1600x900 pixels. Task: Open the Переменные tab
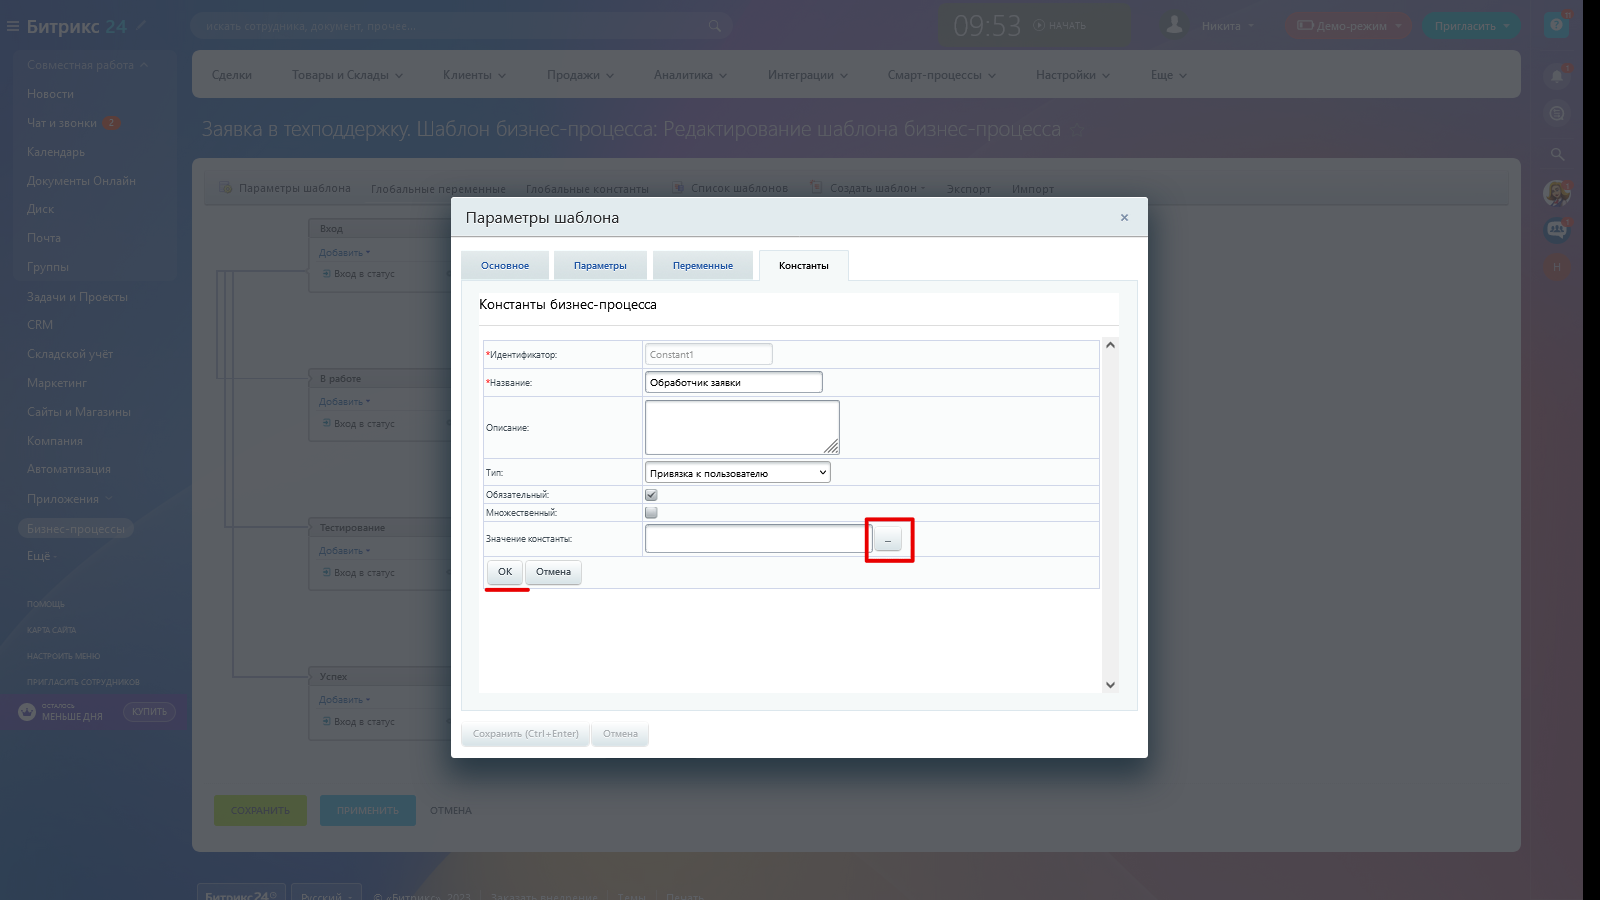pos(702,266)
